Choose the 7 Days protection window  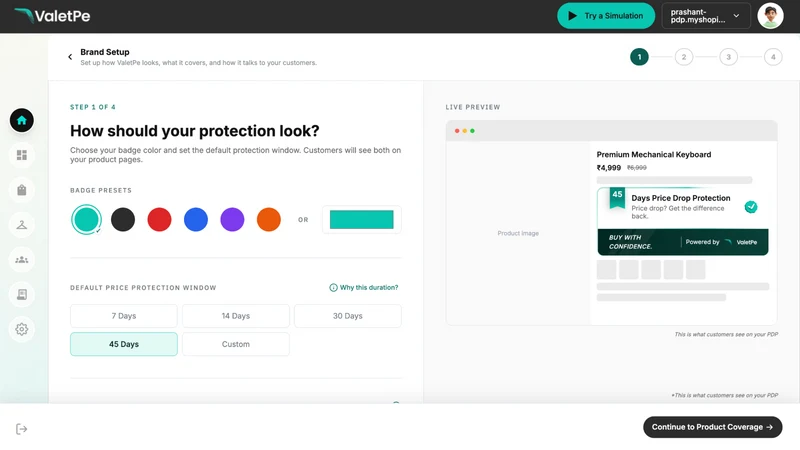tap(124, 316)
